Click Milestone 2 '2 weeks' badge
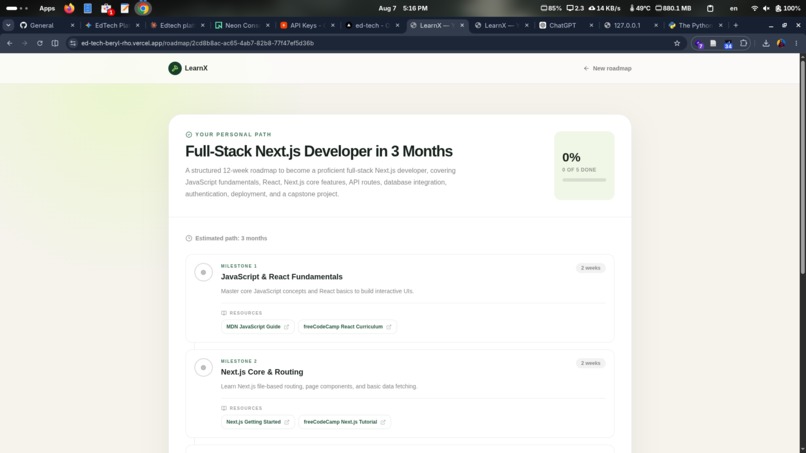This screenshot has width=806, height=453. tap(590, 363)
